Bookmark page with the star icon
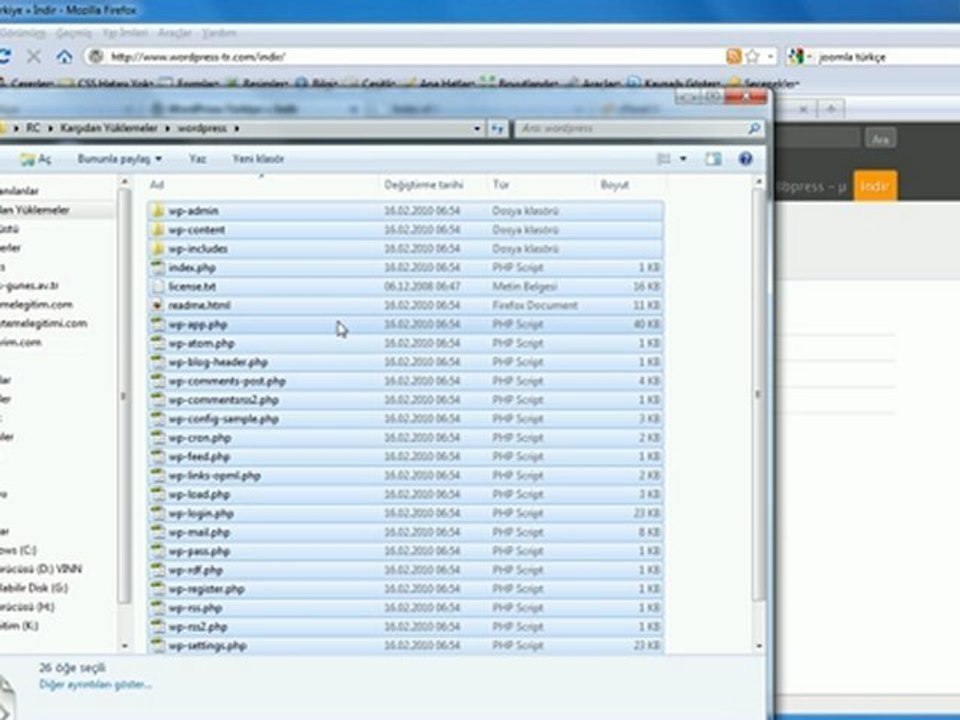Viewport: 960px width, 720px height. click(752, 57)
